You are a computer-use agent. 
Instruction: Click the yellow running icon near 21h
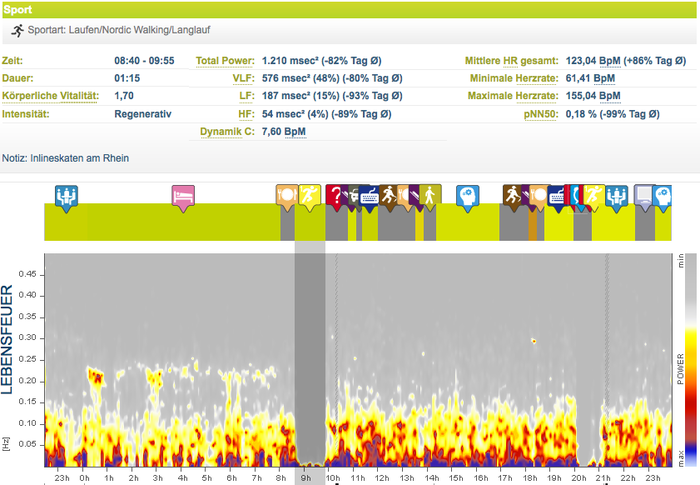click(x=594, y=194)
